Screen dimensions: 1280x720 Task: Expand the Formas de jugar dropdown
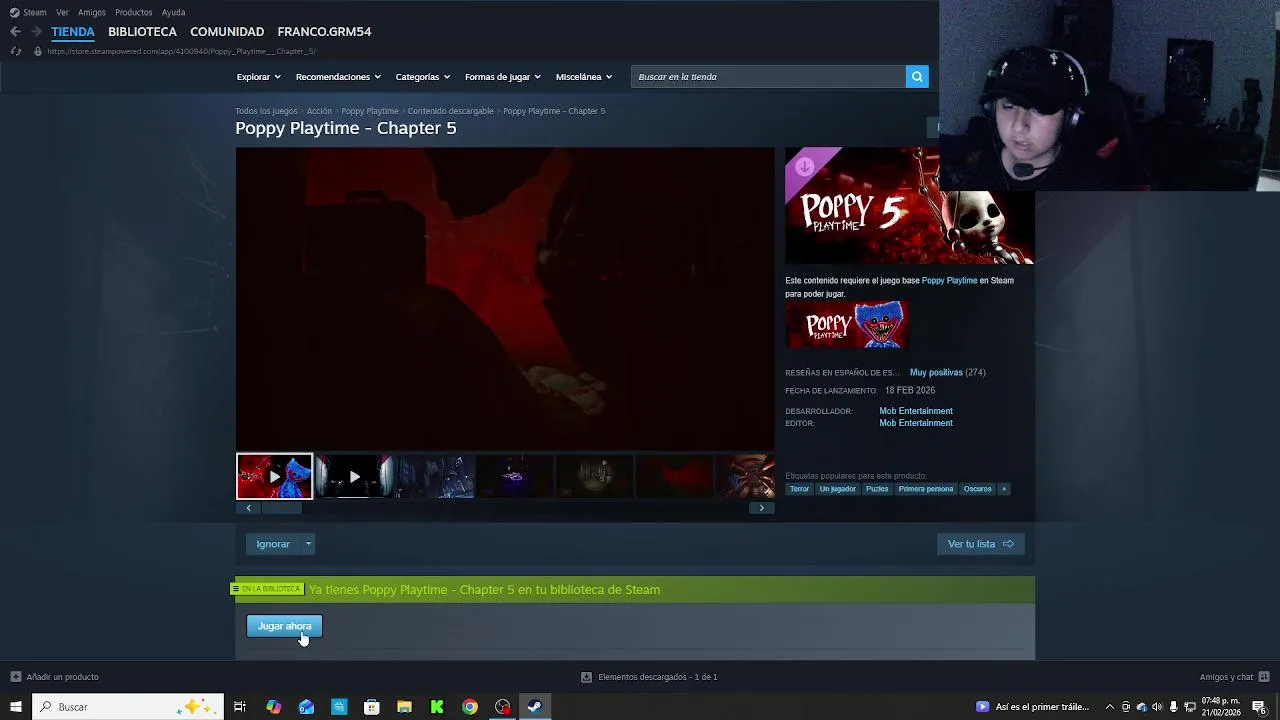click(502, 77)
